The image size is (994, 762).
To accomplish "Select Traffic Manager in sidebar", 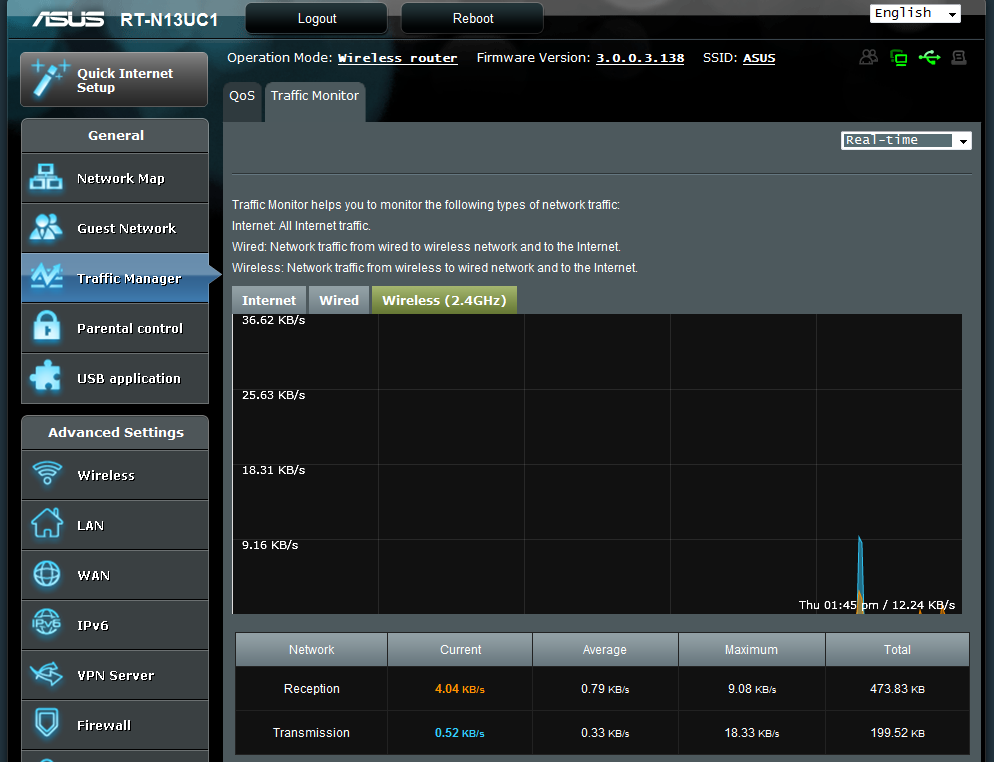I will pyautogui.click(x=115, y=278).
